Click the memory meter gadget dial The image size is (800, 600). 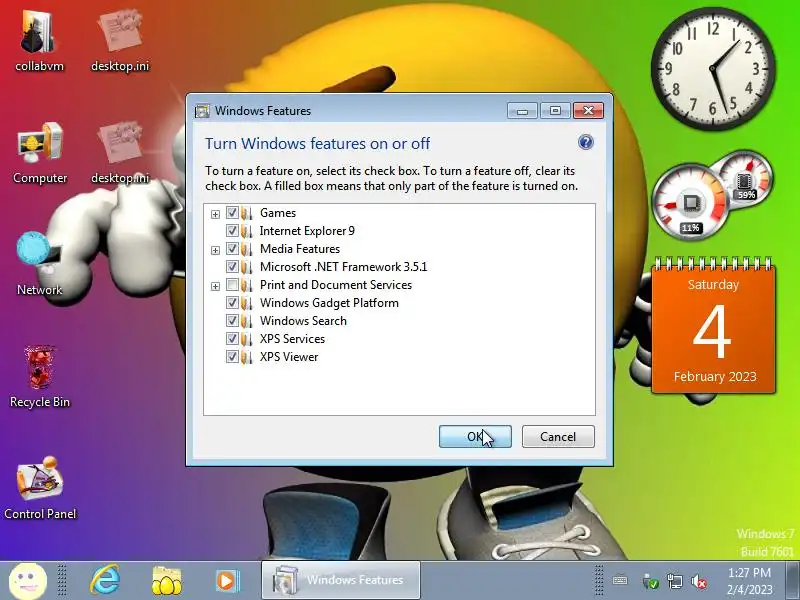[745, 179]
